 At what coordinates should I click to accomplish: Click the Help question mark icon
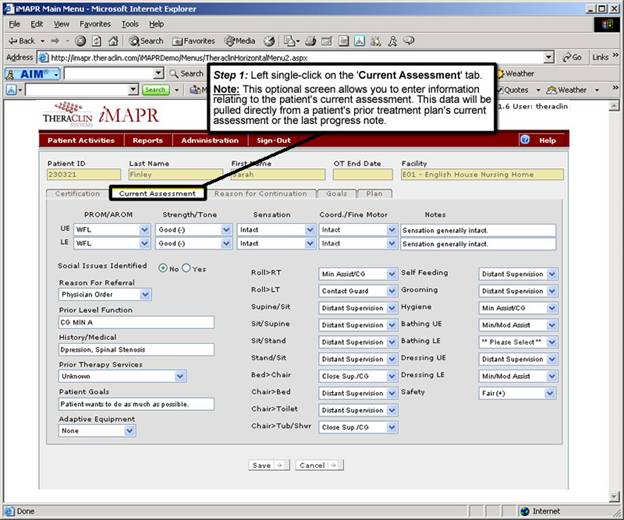(524, 140)
